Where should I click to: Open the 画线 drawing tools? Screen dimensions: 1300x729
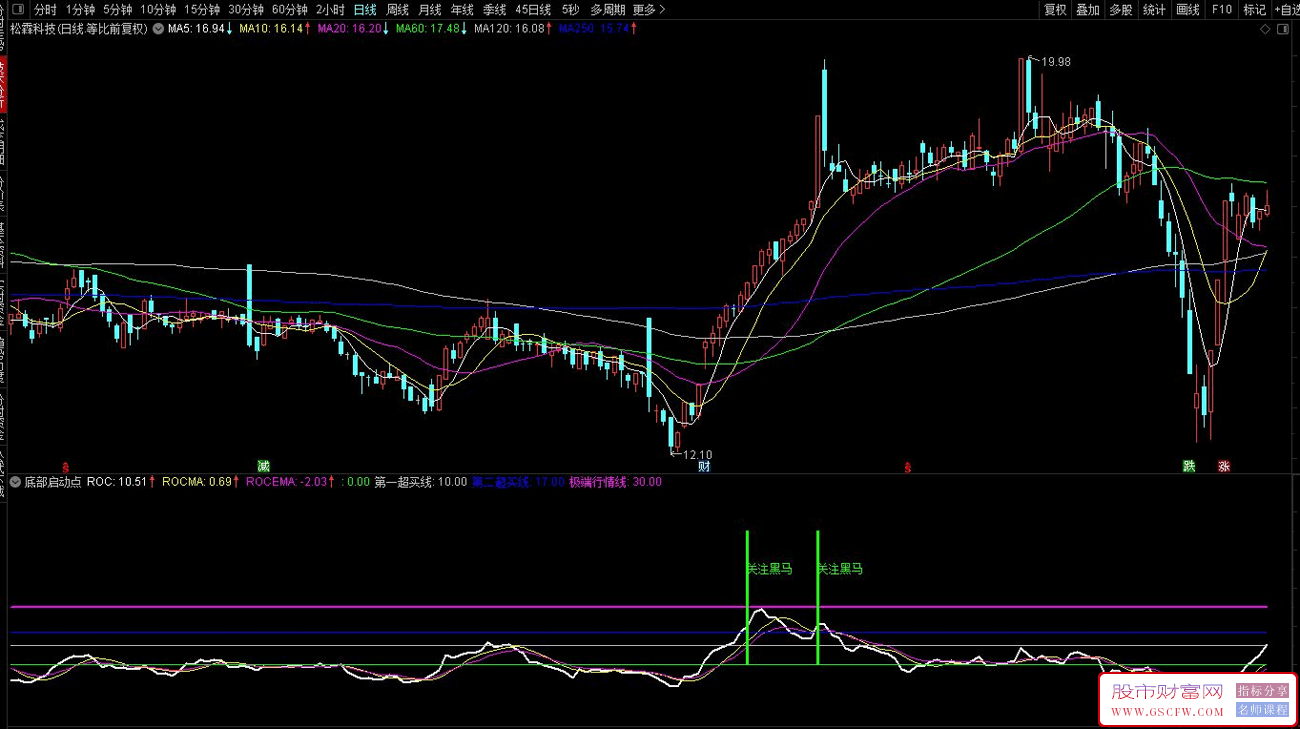coord(1187,10)
